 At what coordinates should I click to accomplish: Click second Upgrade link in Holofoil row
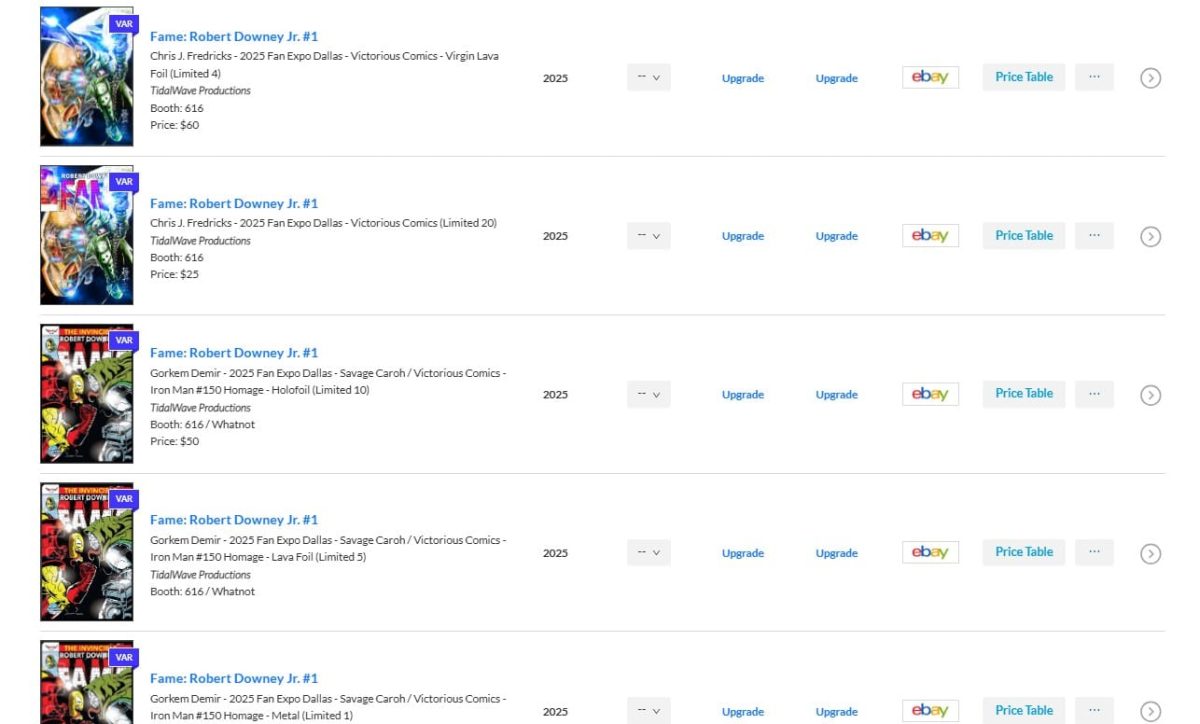tap(836, 395)
